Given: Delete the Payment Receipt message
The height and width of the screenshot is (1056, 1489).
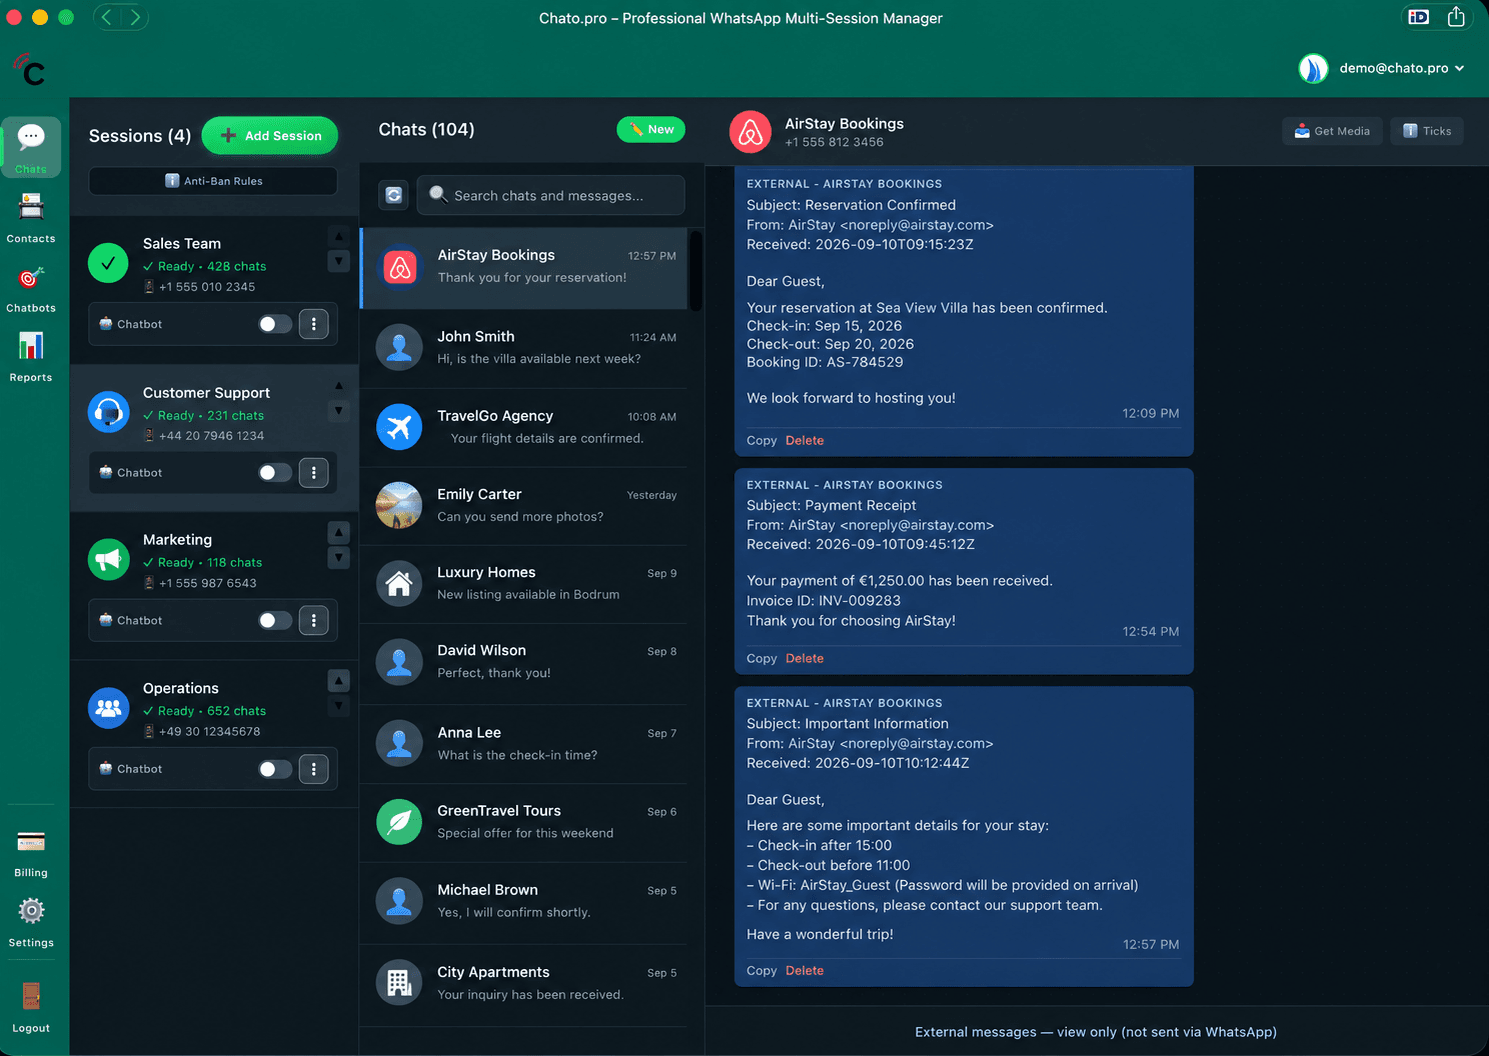Looking at the screenshot, I should pos(805,659).
